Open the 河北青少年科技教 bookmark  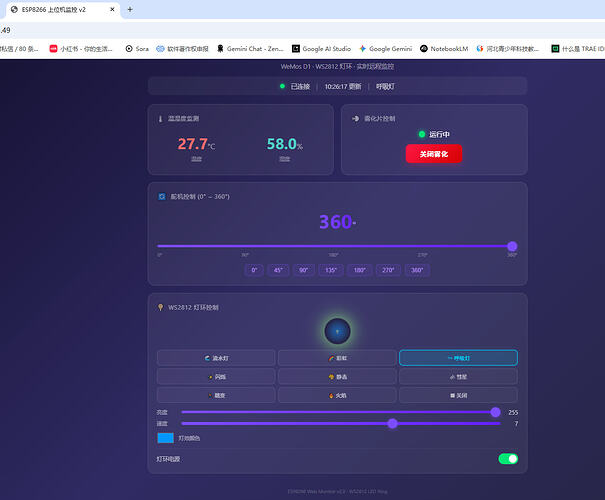point(507,49)
